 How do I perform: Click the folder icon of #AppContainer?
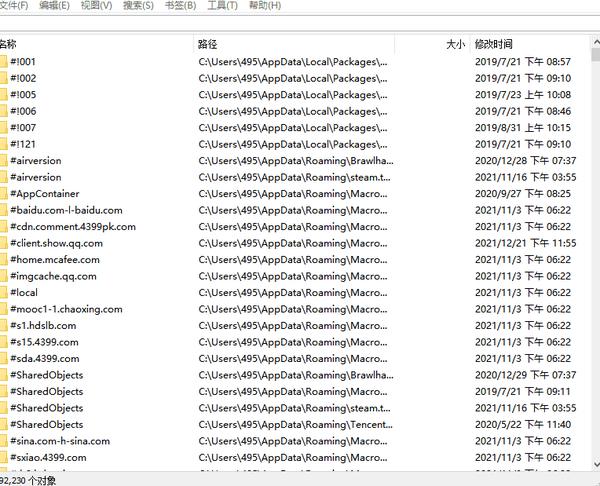(3, 194)
